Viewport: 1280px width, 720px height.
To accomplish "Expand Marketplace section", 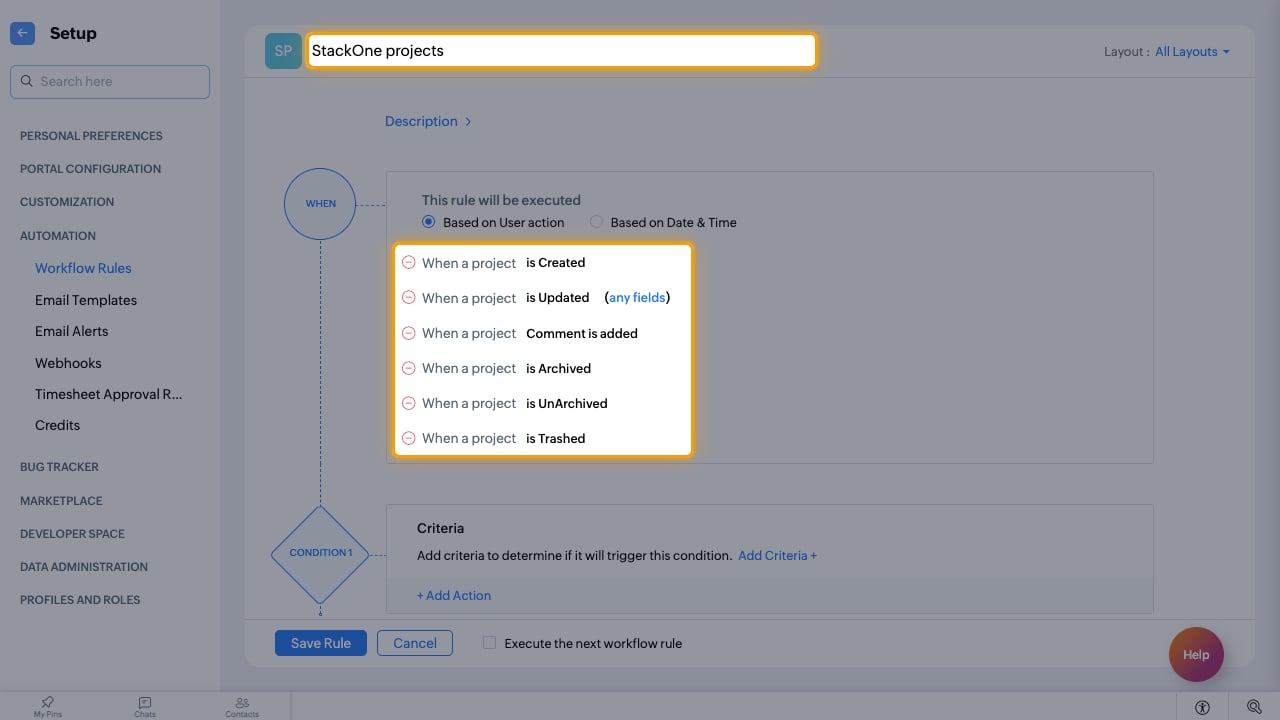I will point(61,501).
